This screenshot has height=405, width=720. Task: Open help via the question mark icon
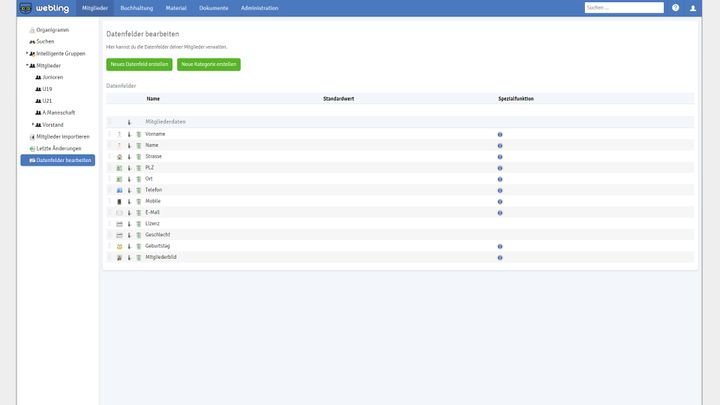click(x=675, y=8)
